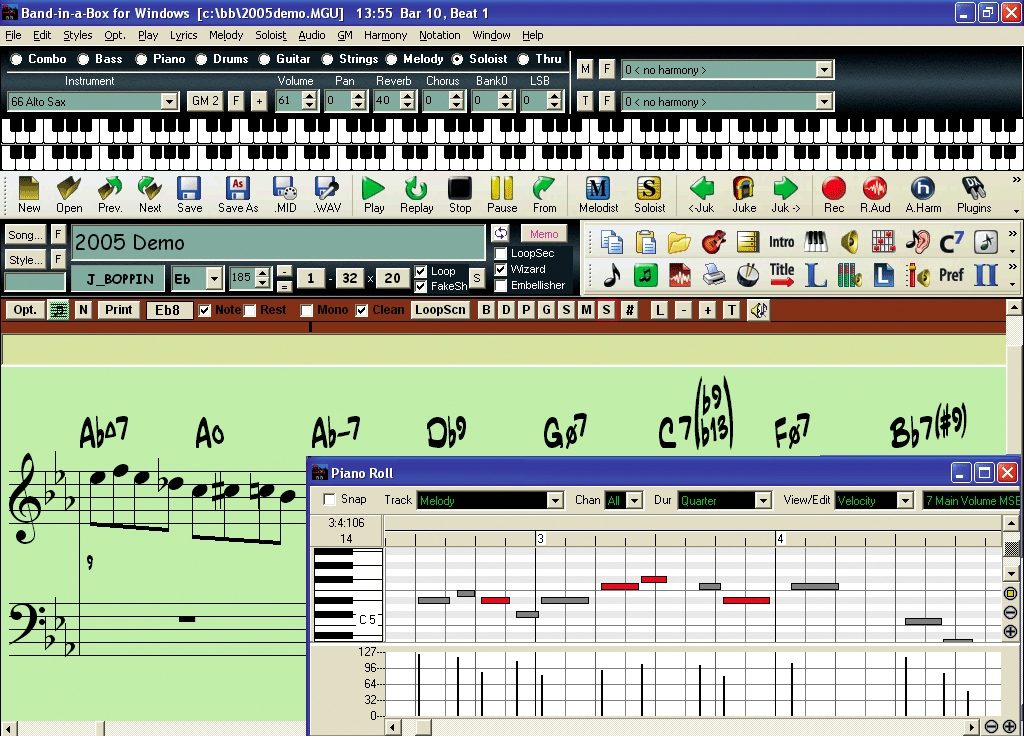Save the song with the Save icon
Image resolution: width=1024 pixels, height=736 pixels.
click(189, 195)
